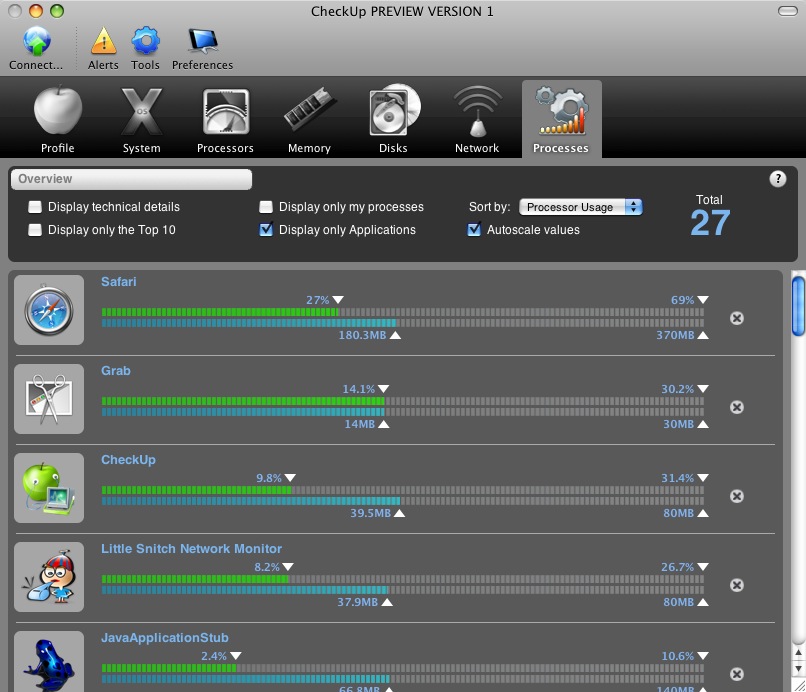Quit Little Snitch with its X button
This screenshot has width=806, height=692.
click(737, 585)
